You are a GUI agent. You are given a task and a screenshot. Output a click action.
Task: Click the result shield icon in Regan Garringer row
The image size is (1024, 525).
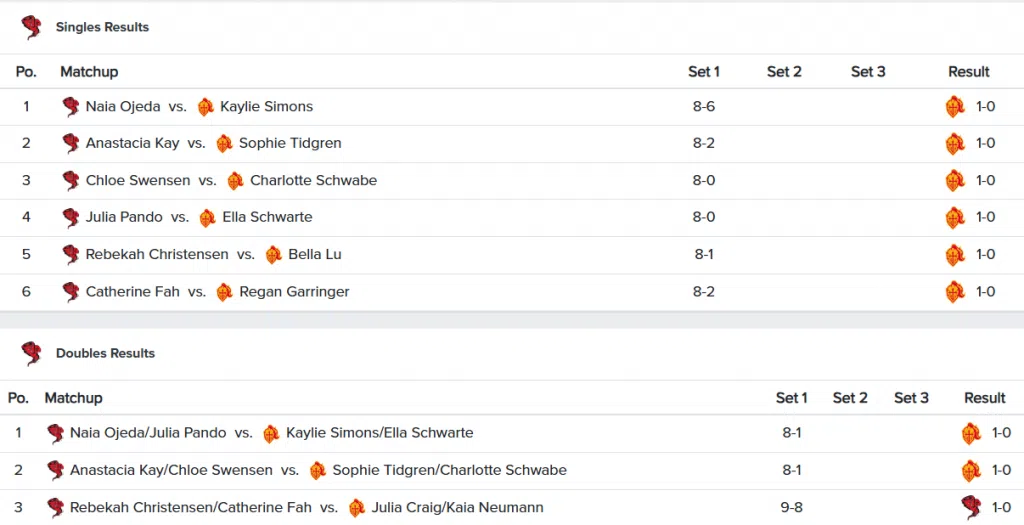click(955, 292)
